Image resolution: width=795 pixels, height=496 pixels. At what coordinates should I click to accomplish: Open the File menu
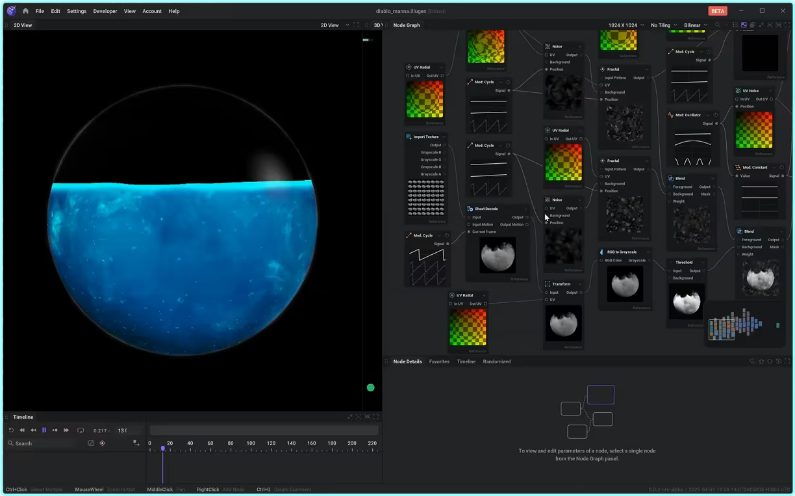[40, 11]
